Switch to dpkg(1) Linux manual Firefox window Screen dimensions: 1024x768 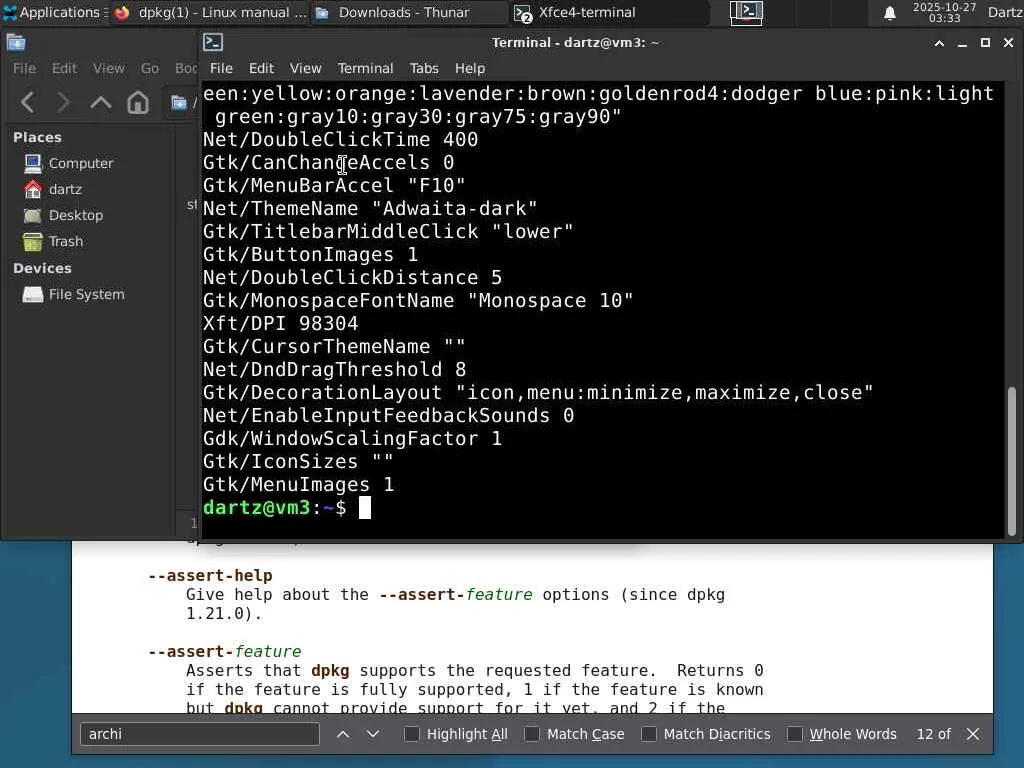click(x=210, y=12)
